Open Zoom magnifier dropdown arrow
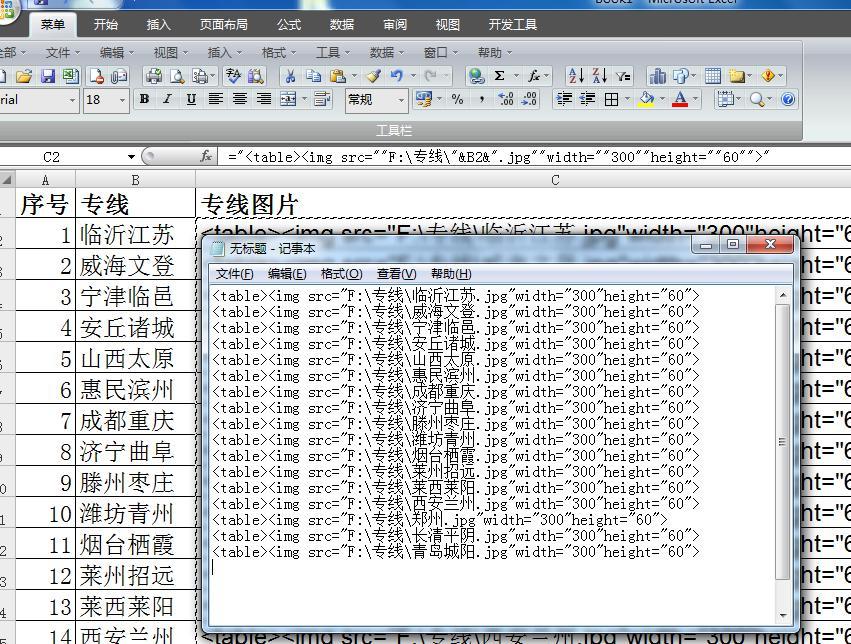851x644 pixels. 769,99
